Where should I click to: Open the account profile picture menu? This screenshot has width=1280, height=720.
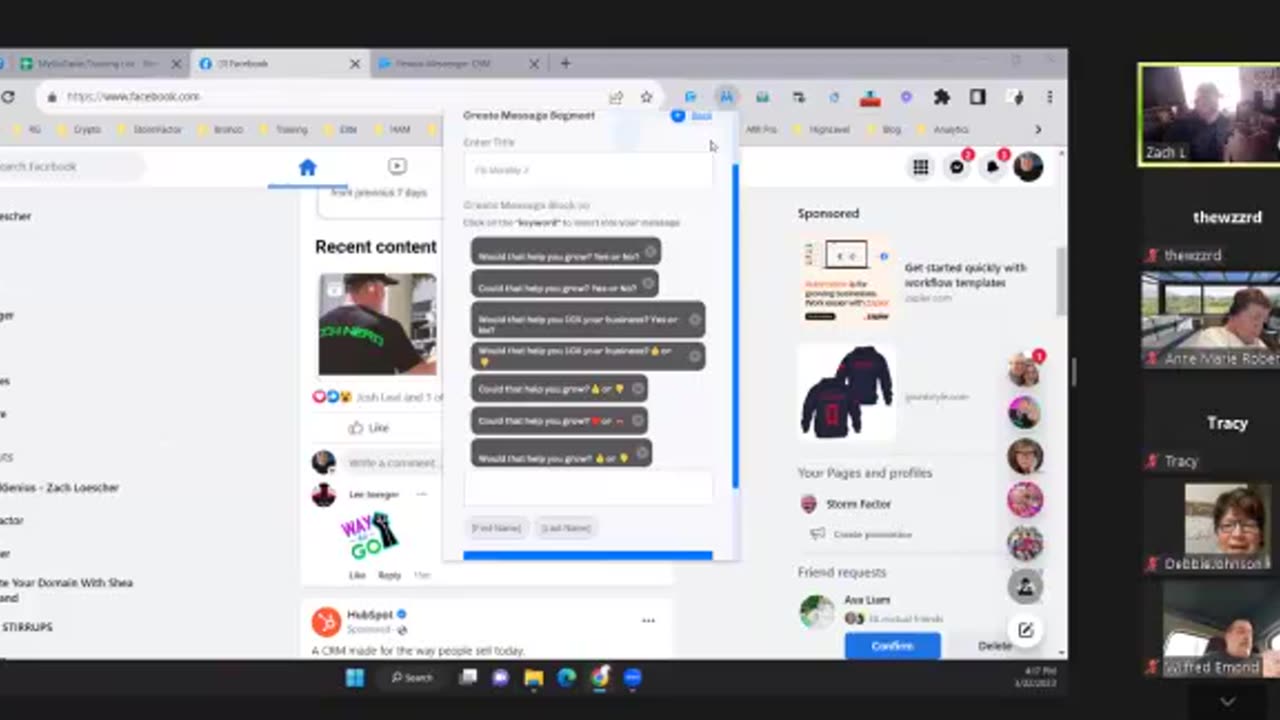click(x=1028, y=167)
